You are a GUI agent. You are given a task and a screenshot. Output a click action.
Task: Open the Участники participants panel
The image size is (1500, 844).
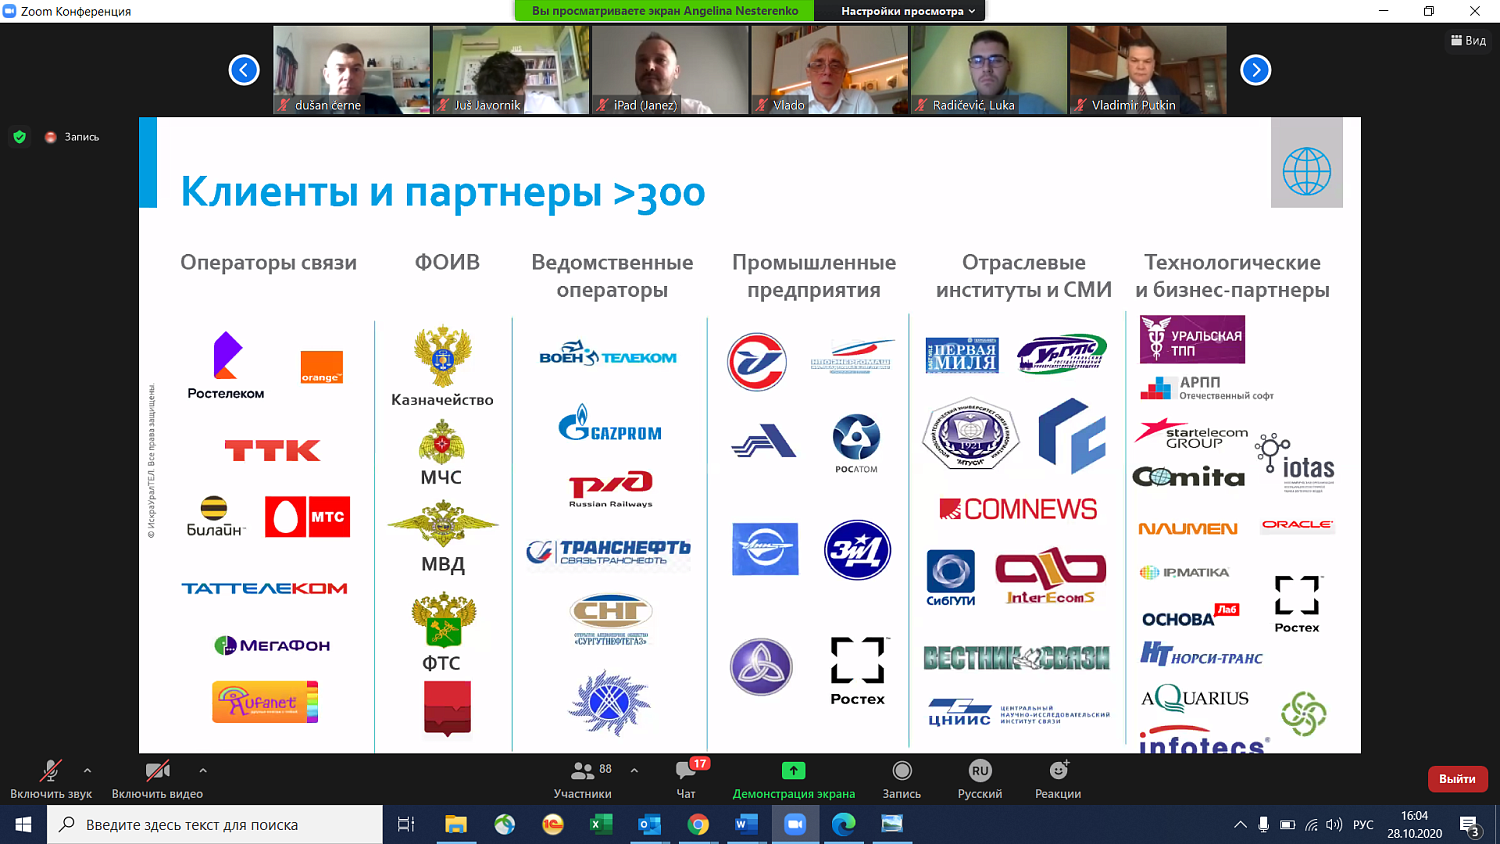click(583, 779)
